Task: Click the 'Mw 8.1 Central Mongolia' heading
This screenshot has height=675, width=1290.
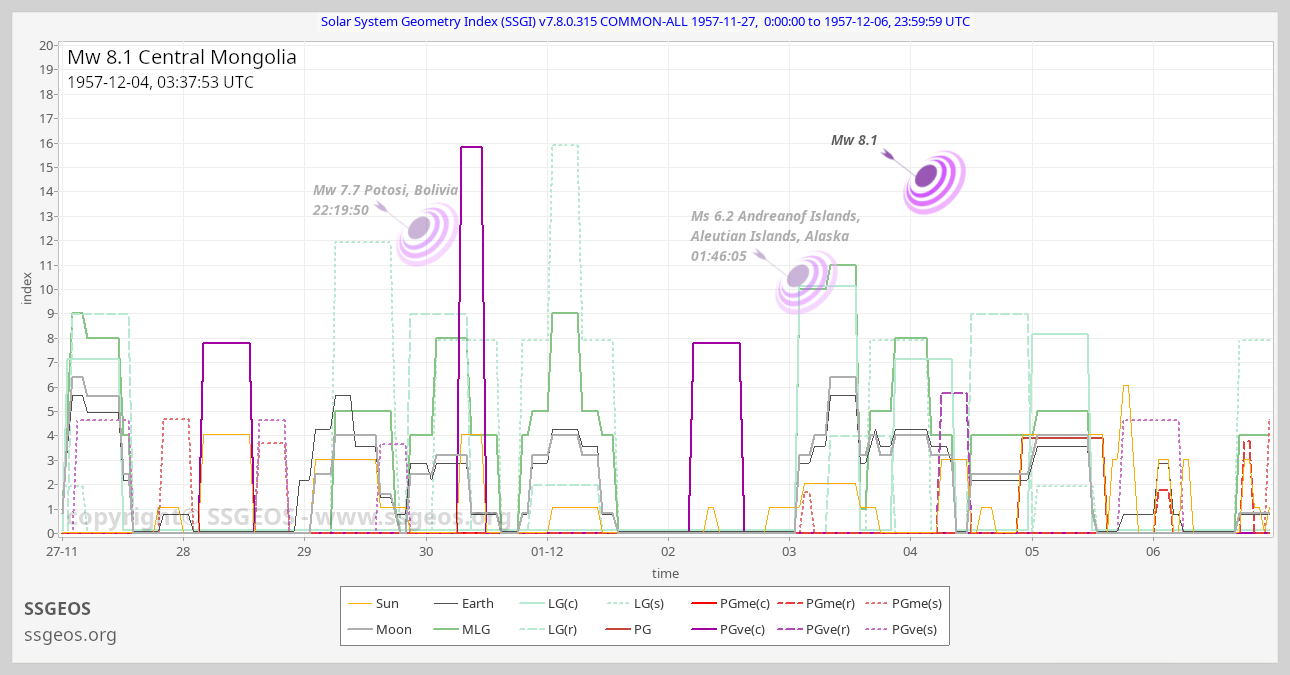Action: point(182,57)
